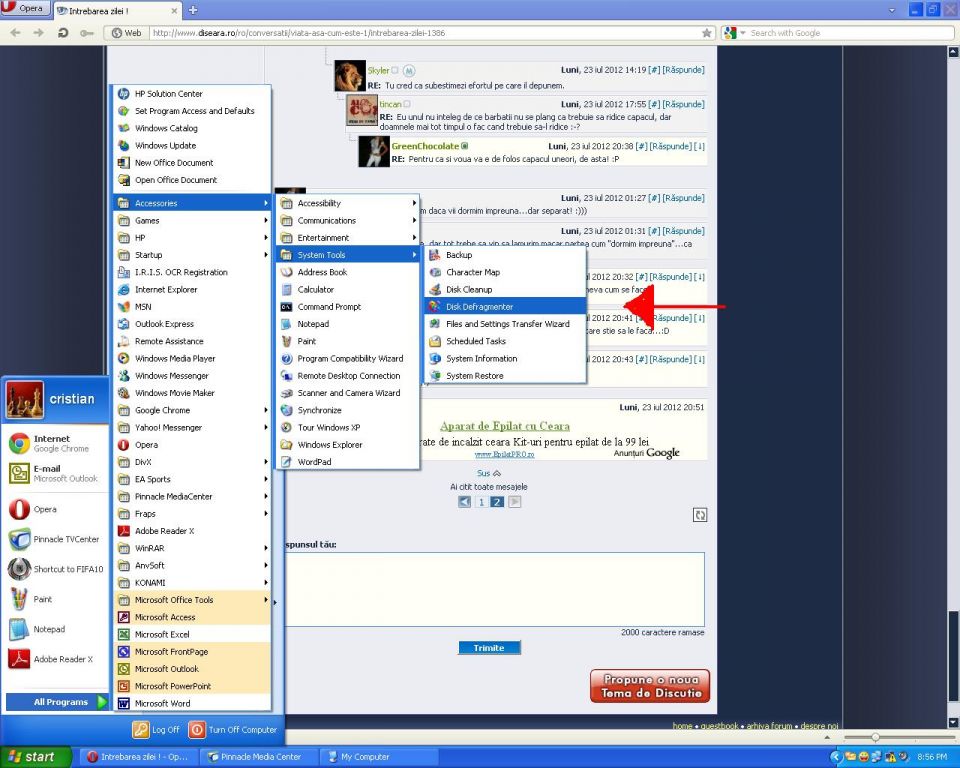Expand the Startup program folder

coord(192,255)
